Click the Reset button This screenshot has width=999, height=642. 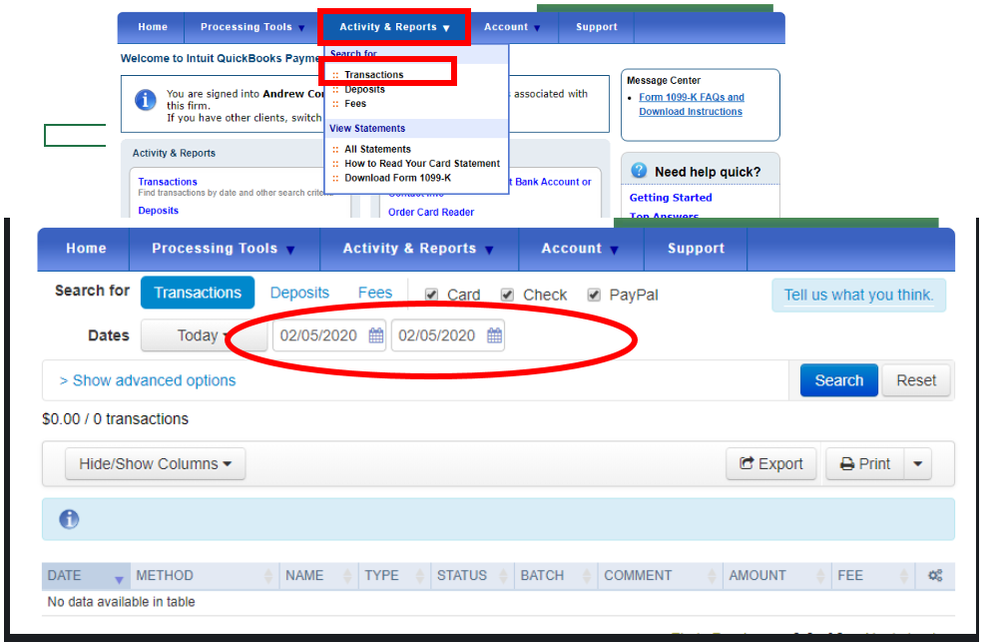click(916, 380)
